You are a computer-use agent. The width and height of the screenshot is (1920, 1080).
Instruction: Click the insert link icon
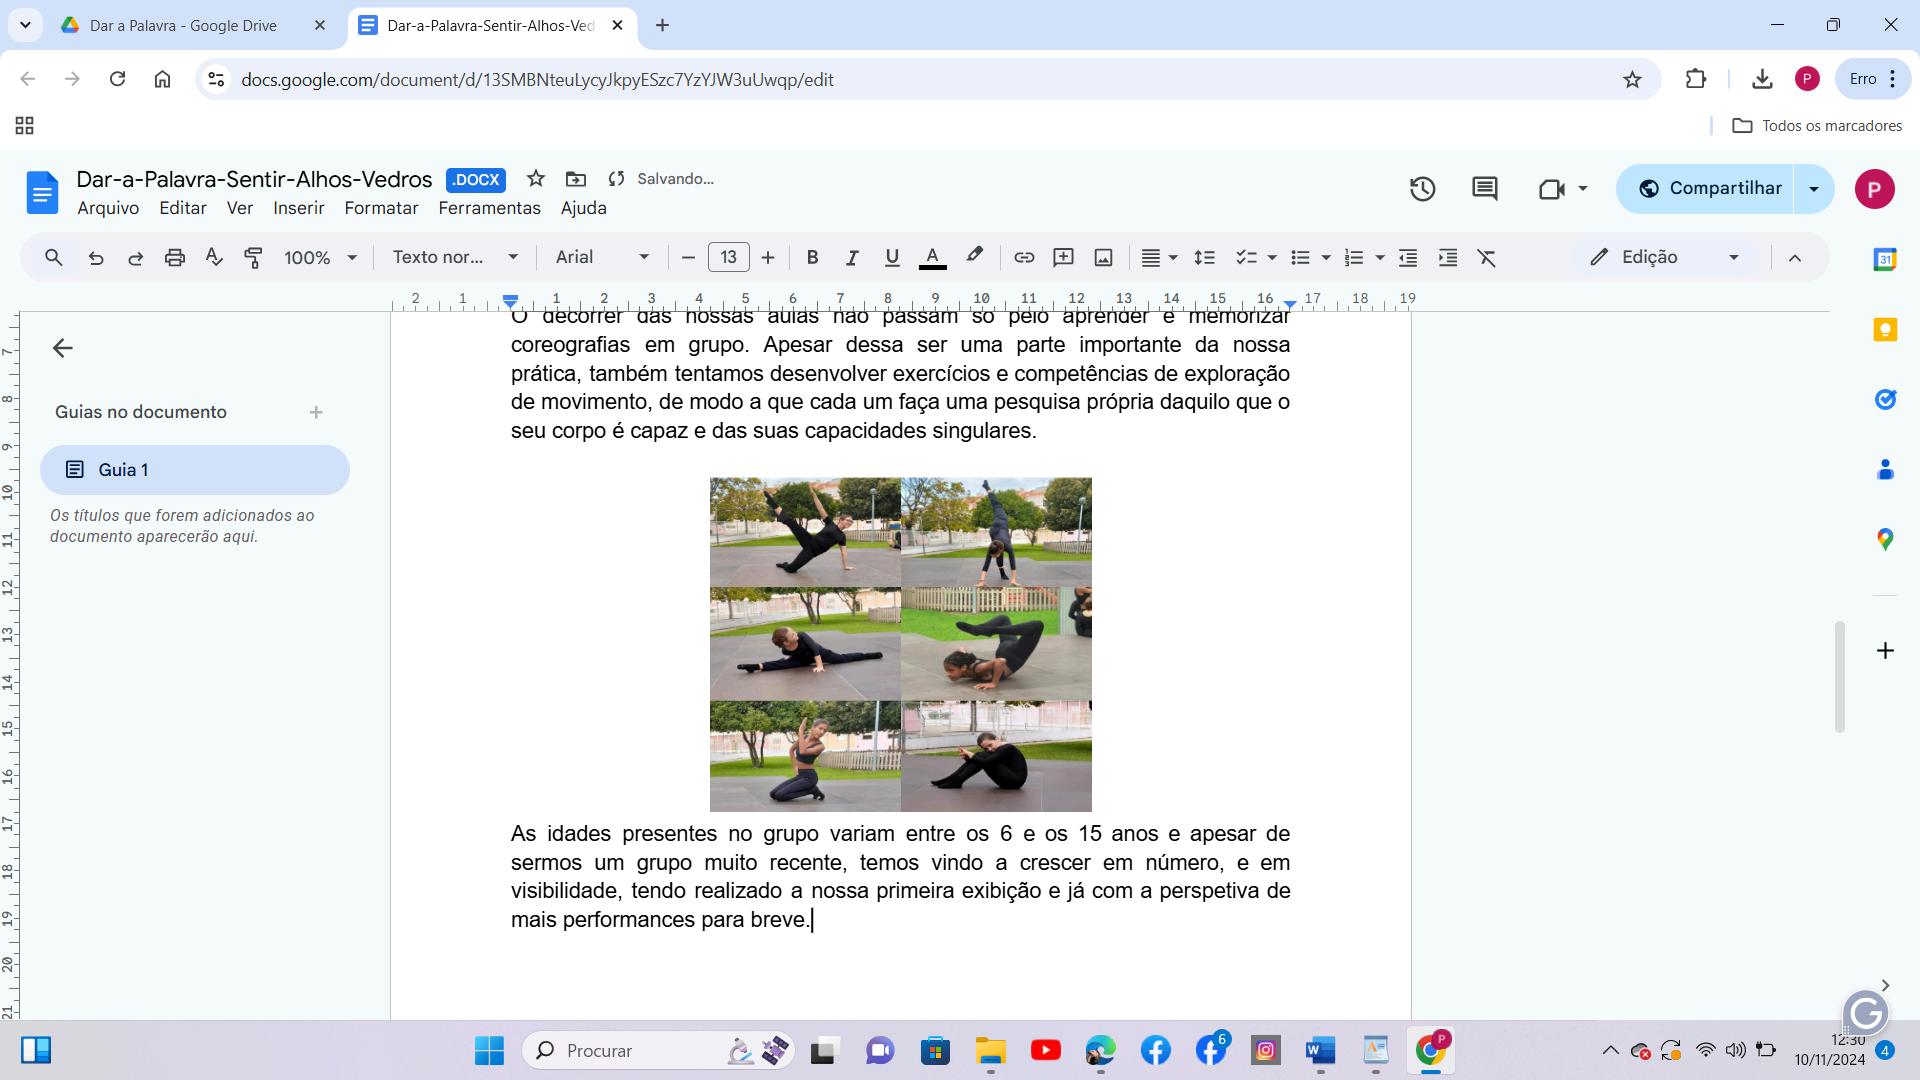[1023, 258]
